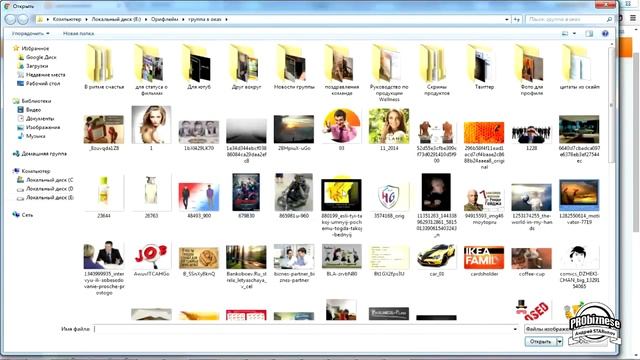640x360 pixels.
Task: Click Орифлейм in the address breadcrumb
Action: pos(164,19)
